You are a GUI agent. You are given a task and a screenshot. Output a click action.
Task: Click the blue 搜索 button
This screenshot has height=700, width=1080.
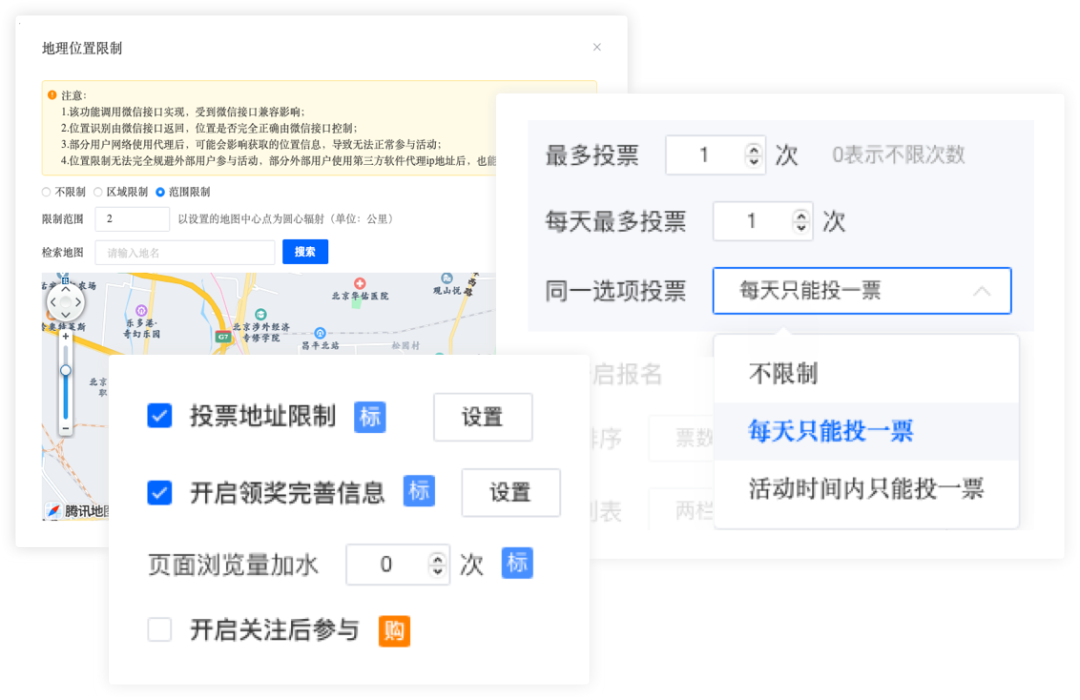click(x=305, y=252)
